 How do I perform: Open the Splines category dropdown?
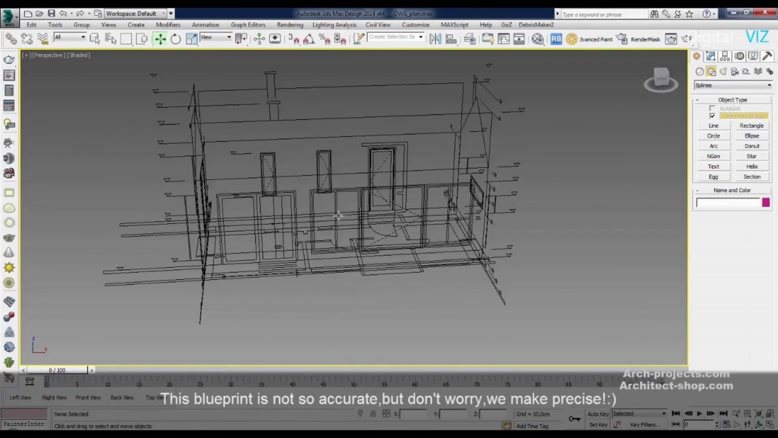(733, 85)
